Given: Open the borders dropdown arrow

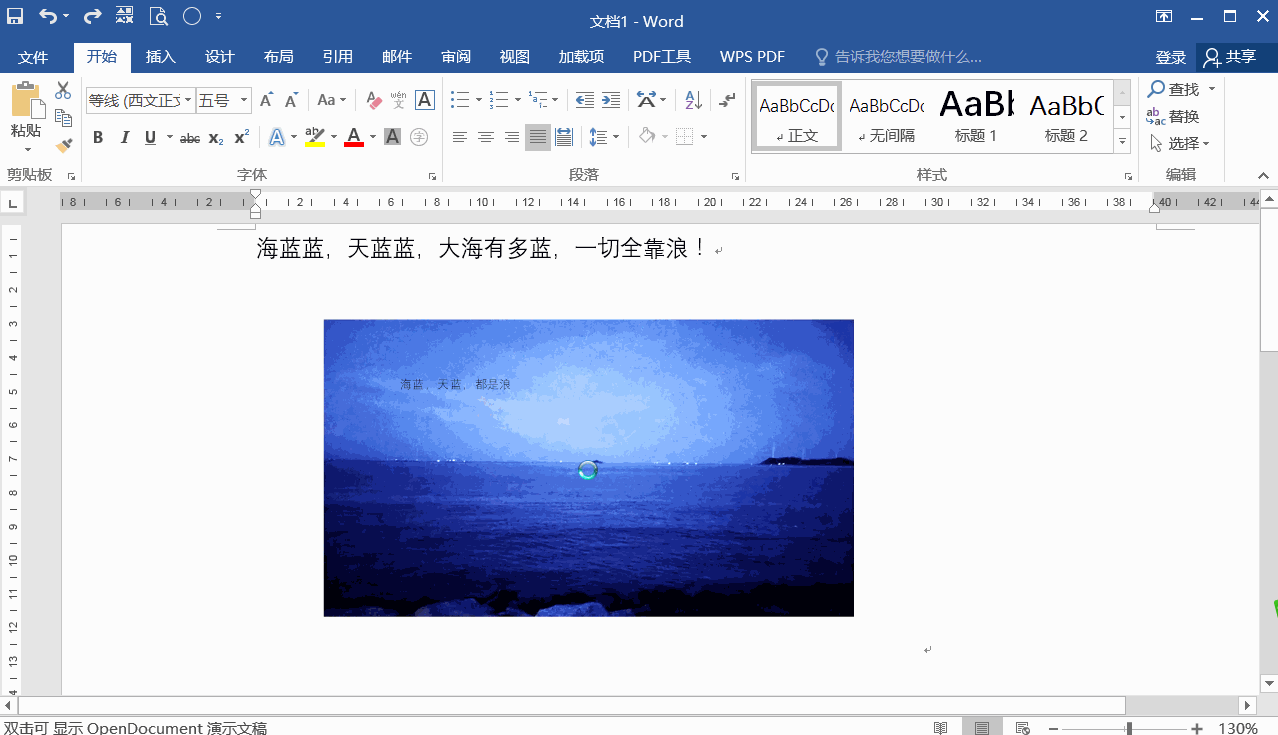Looking at the screenshot, I should pos(704,137).
